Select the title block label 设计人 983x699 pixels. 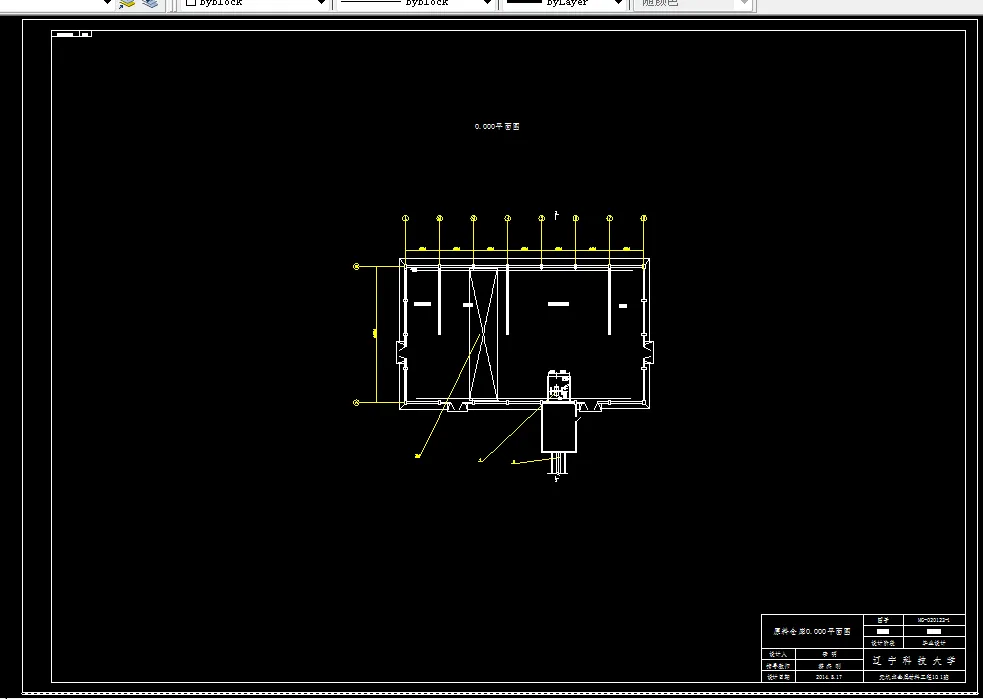(x=778, y=654)
